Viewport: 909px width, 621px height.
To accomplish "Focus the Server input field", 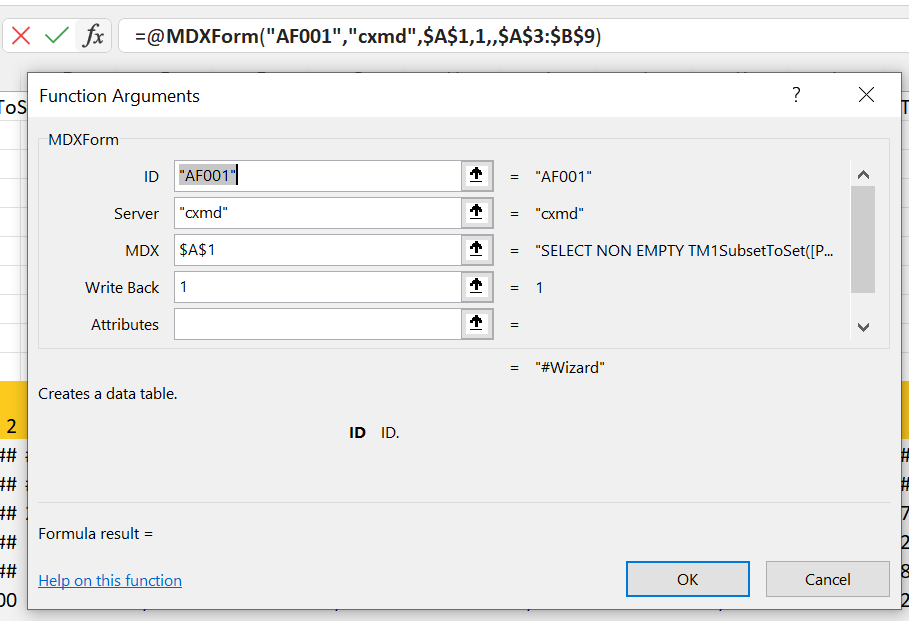I will tap(317, 213).
